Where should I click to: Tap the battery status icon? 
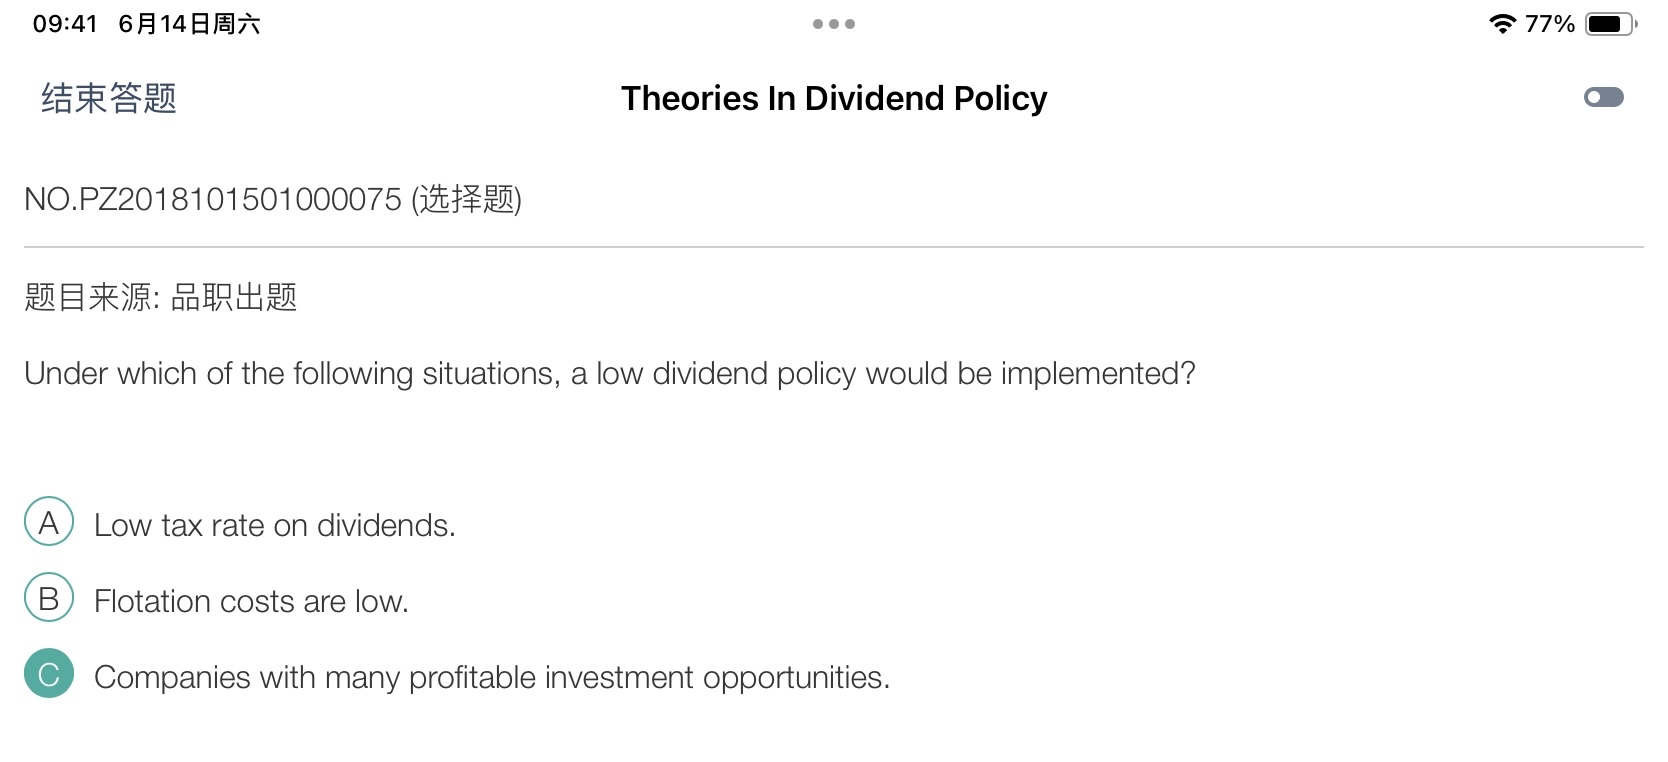click(1611, 24)
